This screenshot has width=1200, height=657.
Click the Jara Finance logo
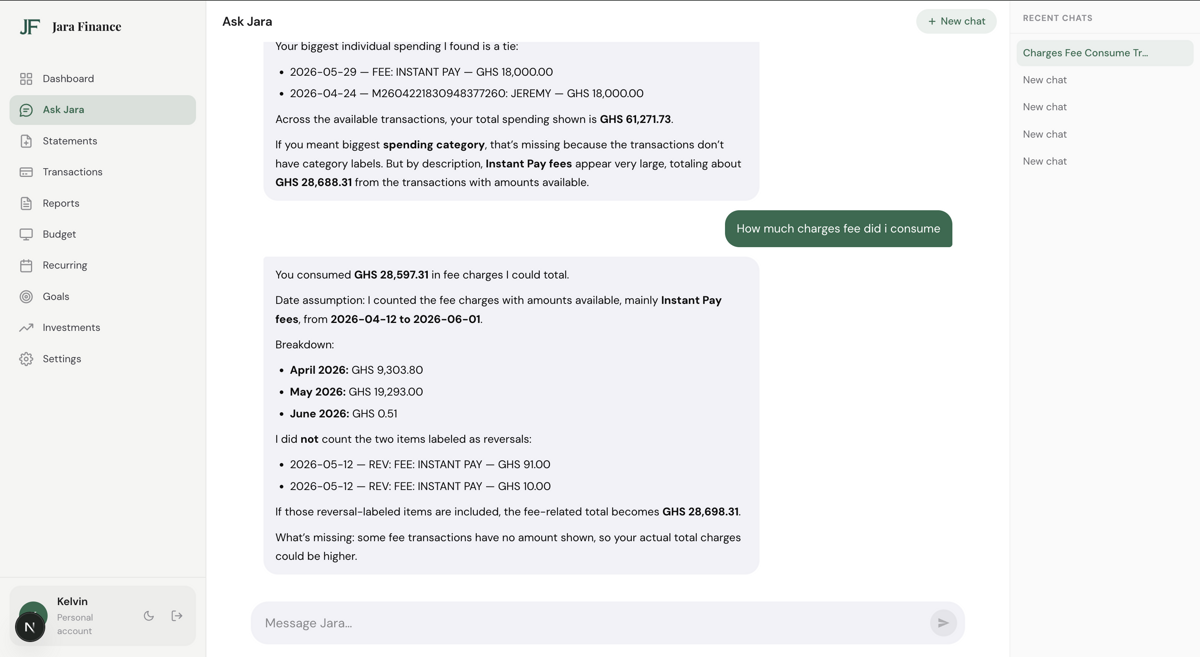point(70,27)
